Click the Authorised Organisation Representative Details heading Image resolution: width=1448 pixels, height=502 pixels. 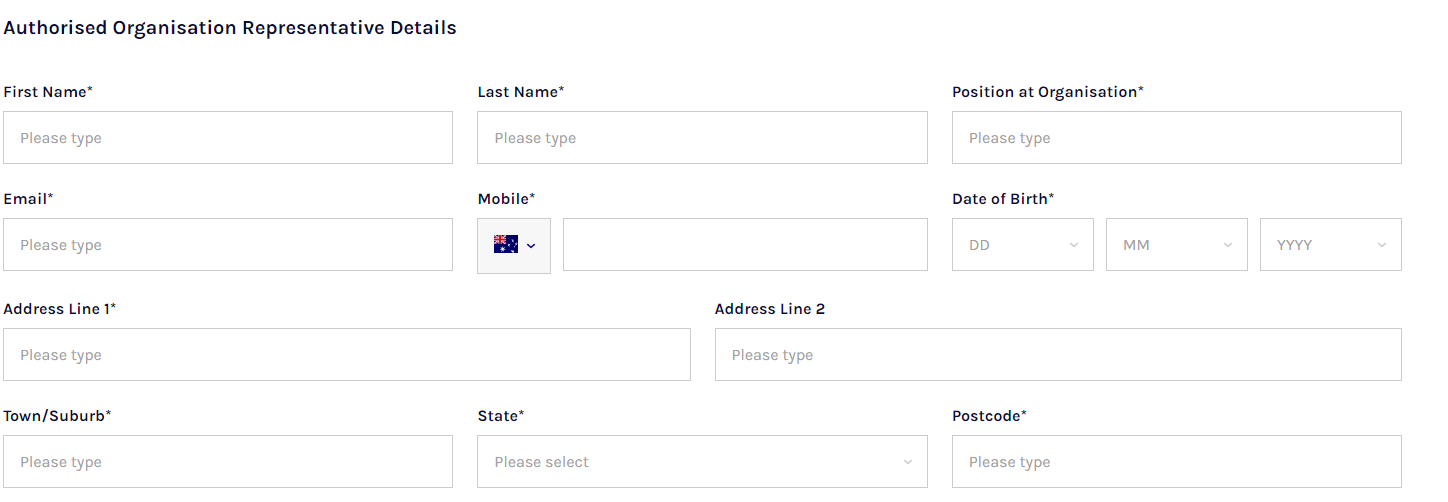(x=230, y=28)
